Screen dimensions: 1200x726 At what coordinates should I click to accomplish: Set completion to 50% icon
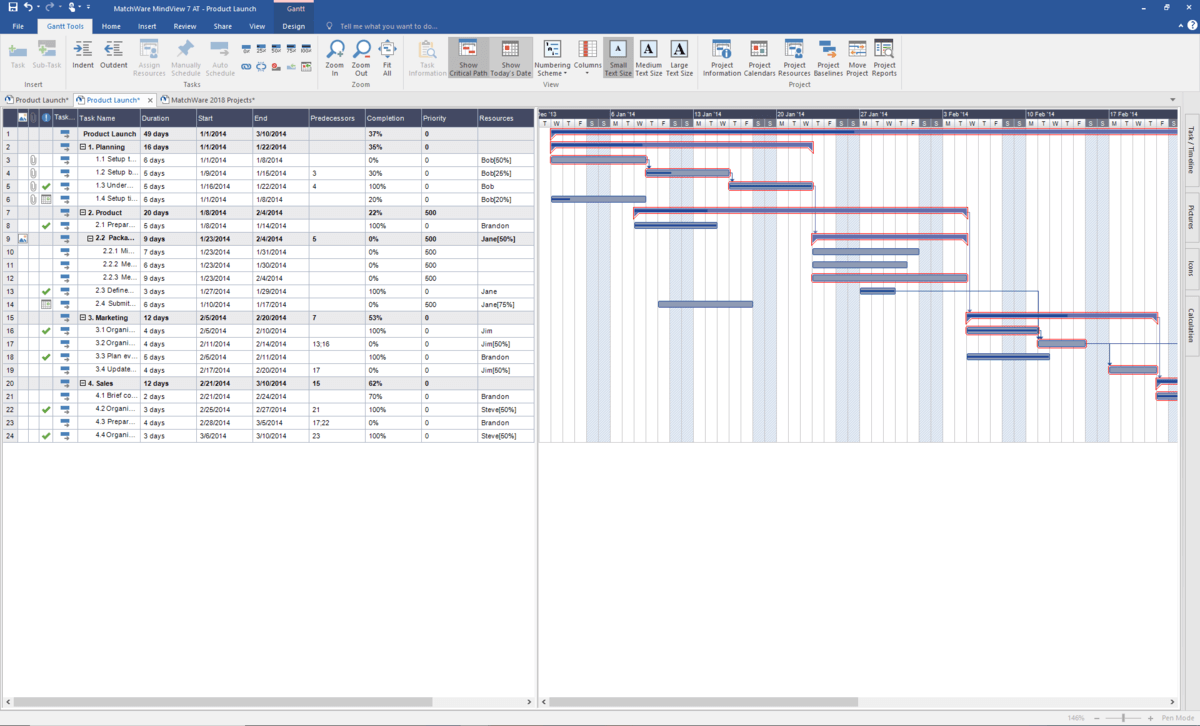pyautogui.click(x=276, y=48)
